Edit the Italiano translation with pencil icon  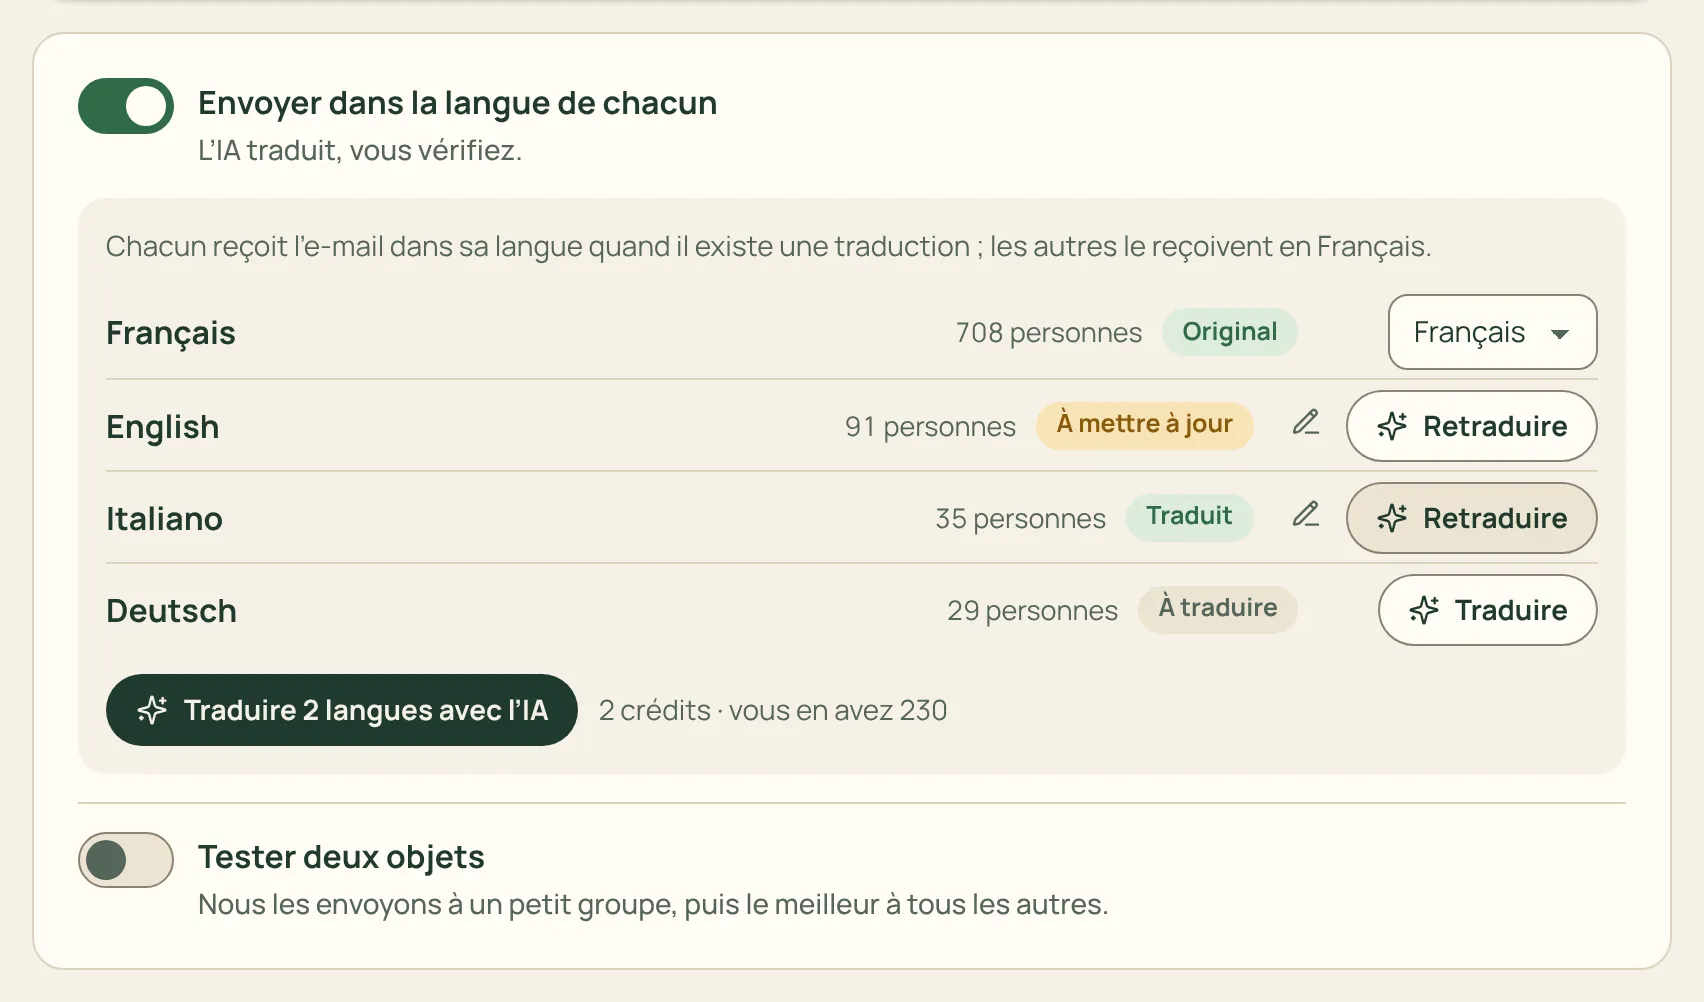tap(1306, 515)
